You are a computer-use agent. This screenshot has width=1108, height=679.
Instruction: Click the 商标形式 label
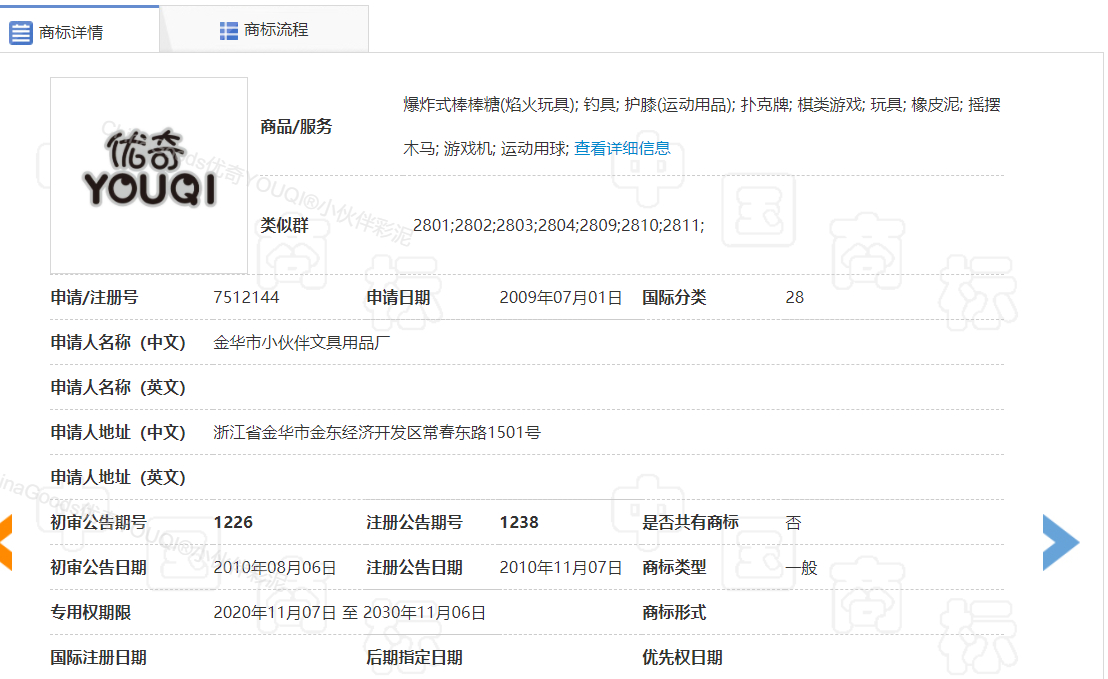tap(674, 613)
